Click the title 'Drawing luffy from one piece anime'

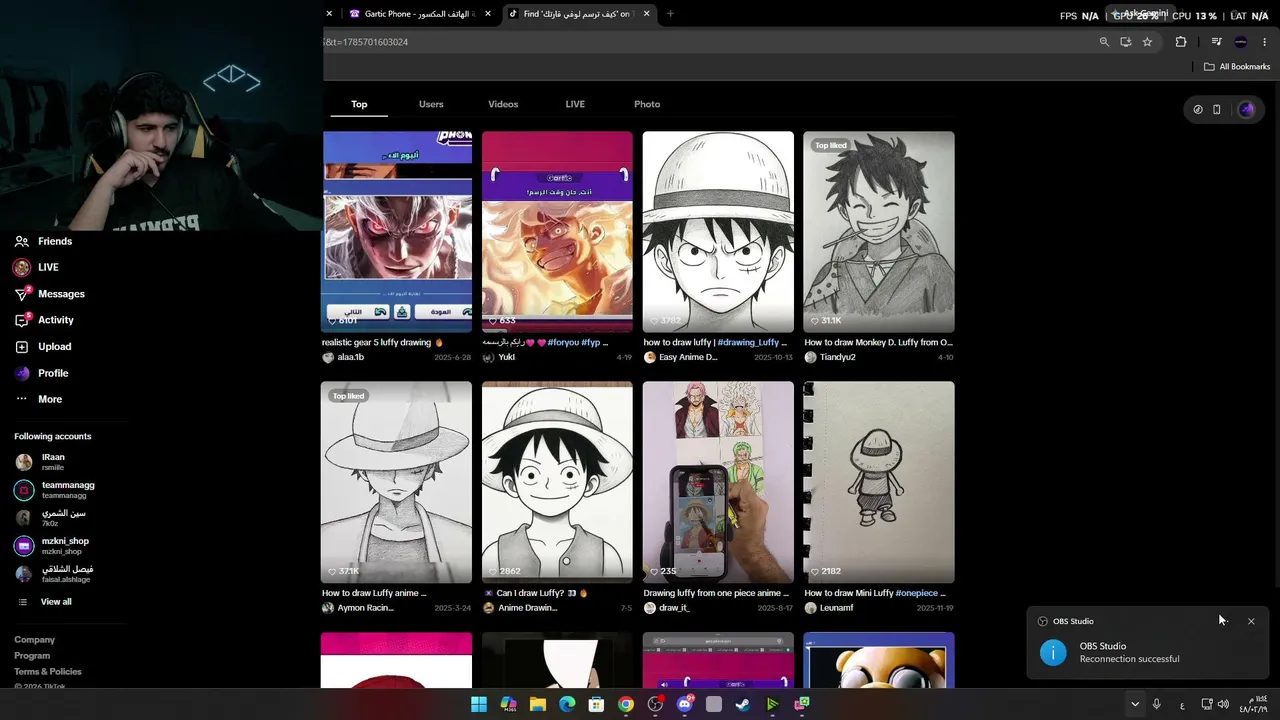pyautogui.click(x=716, y=593)
